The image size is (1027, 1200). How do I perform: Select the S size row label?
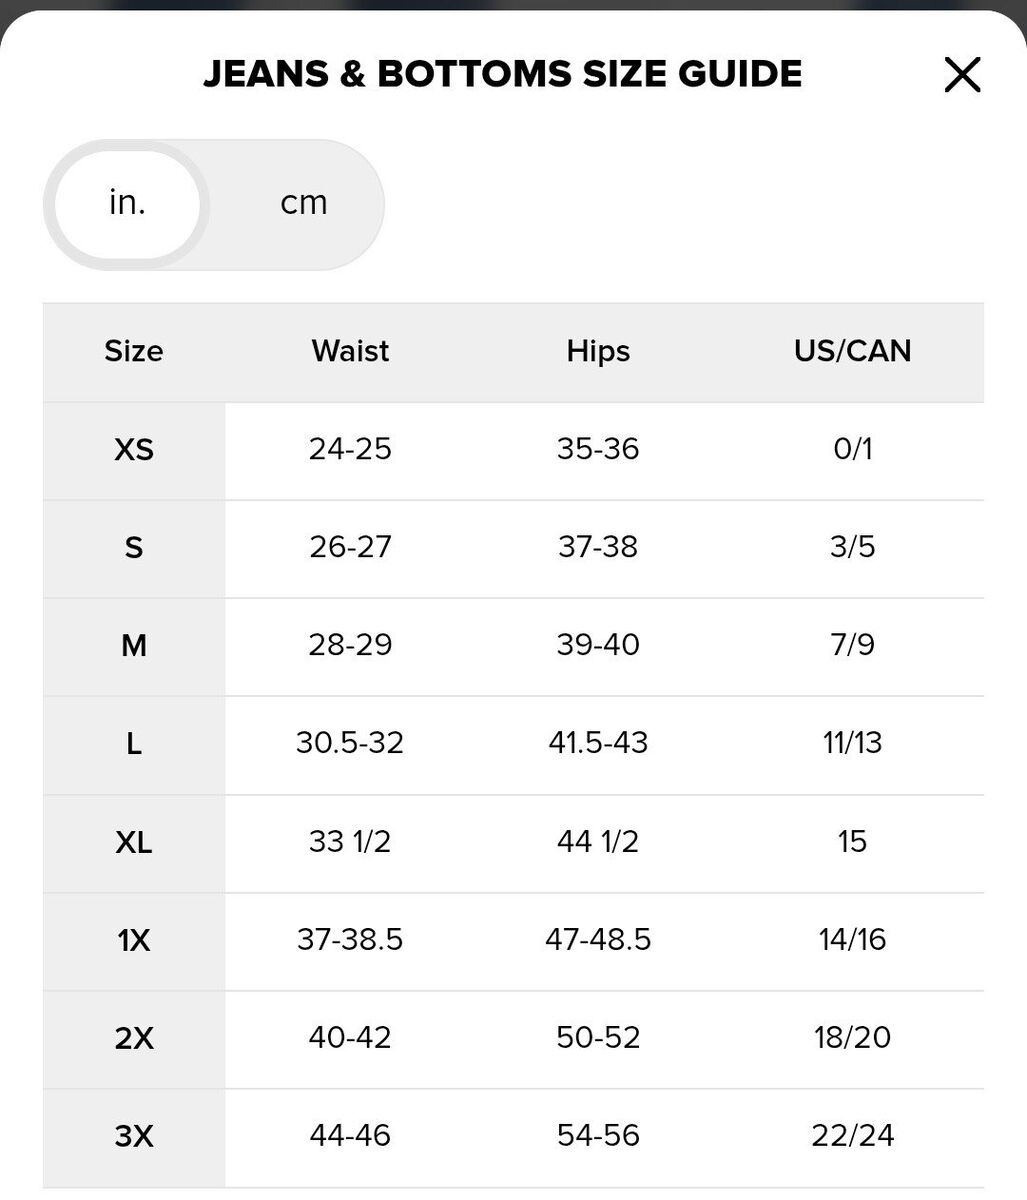click(x=134, y=547)
